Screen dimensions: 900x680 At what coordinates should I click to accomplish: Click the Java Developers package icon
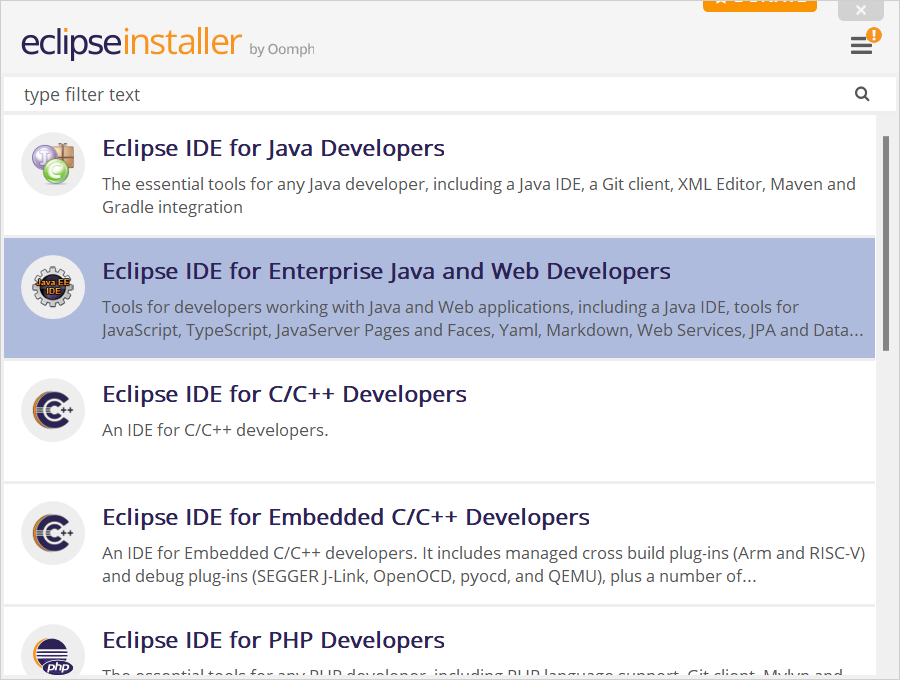click(x=53, y=164)
